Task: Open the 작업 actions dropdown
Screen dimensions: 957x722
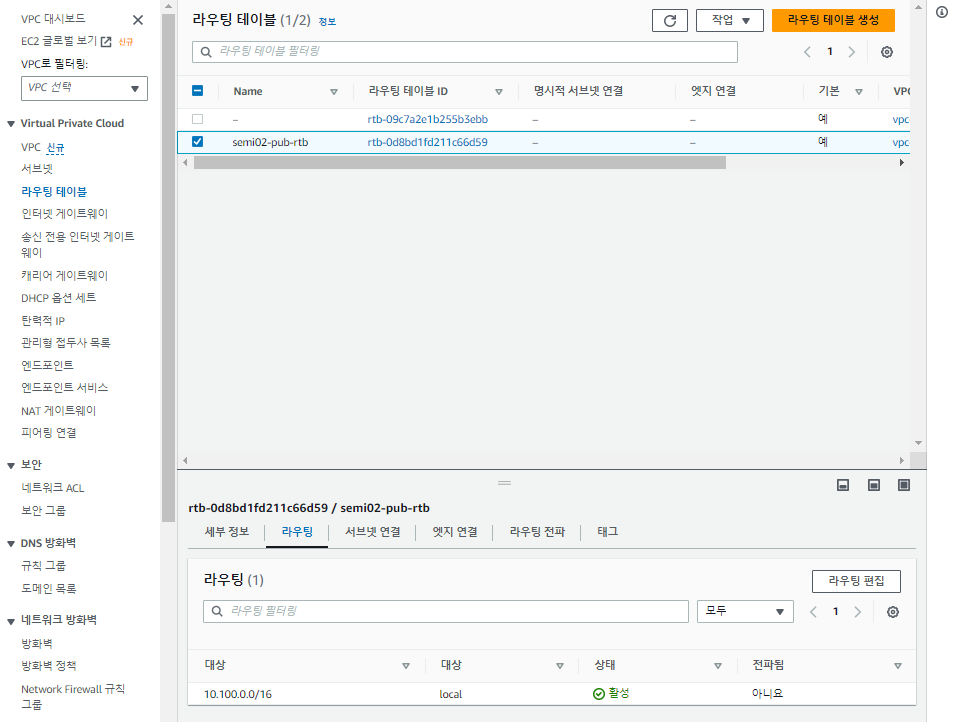Action: click(x=729, y=20)
